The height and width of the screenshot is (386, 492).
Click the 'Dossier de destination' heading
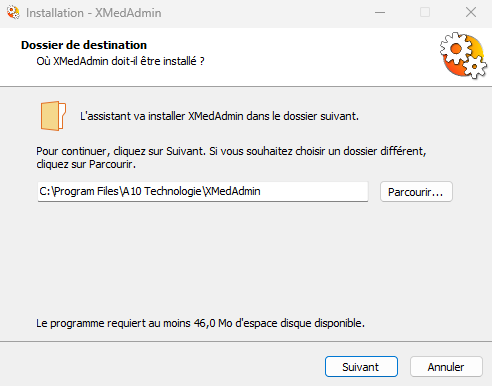pos(84,45)
